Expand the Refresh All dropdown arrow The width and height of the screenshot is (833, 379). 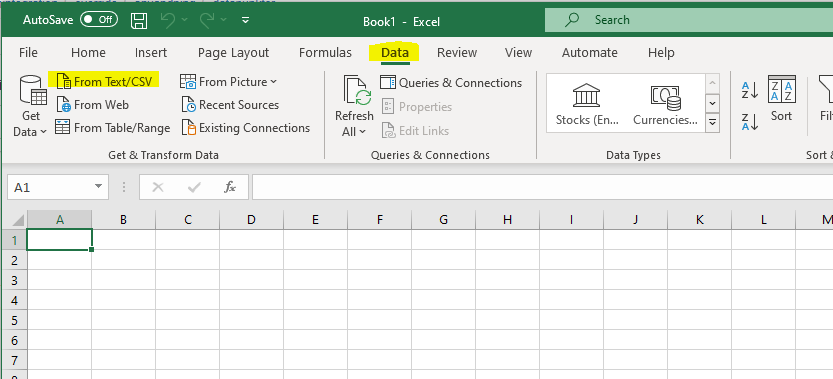[x=362, y=132]
